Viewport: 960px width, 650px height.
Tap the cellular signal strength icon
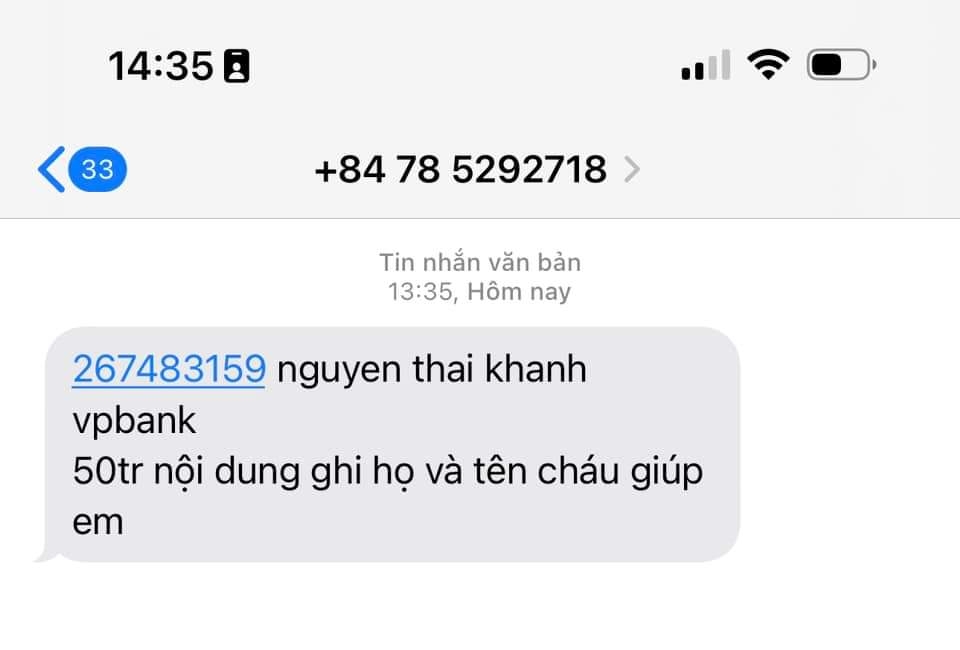pyautogui.click(x=705, y=65)
